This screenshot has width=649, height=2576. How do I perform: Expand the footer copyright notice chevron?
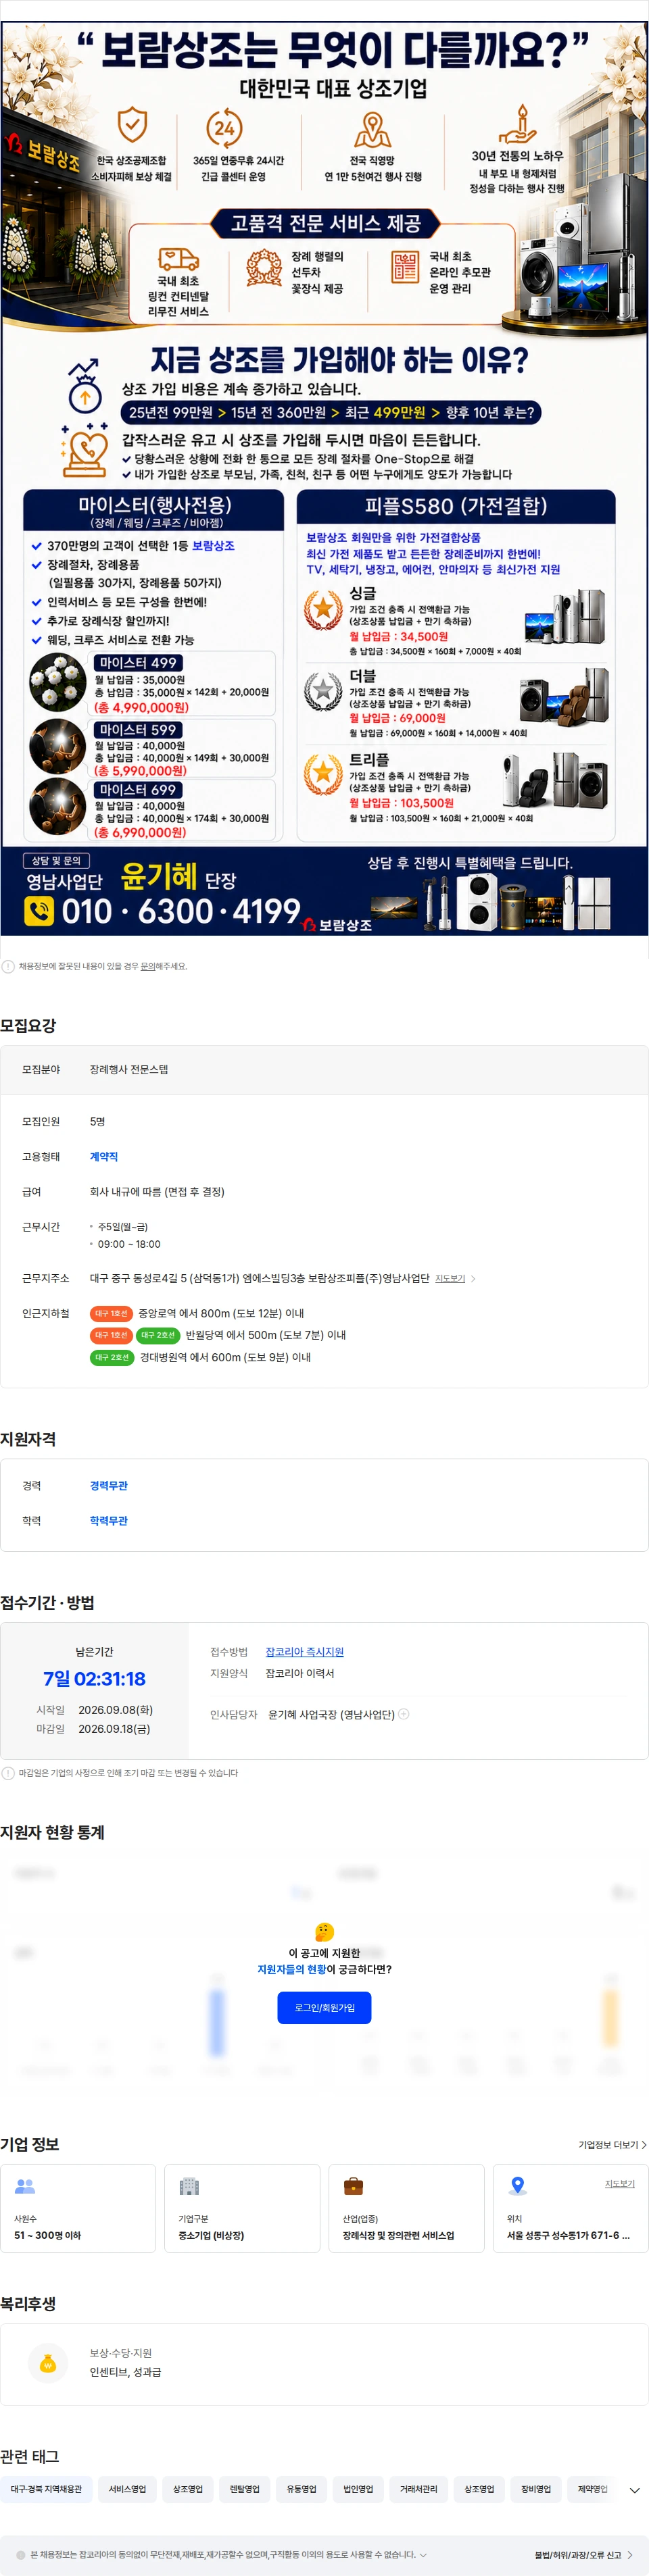pyautogui.click(x=423, y=2555)
